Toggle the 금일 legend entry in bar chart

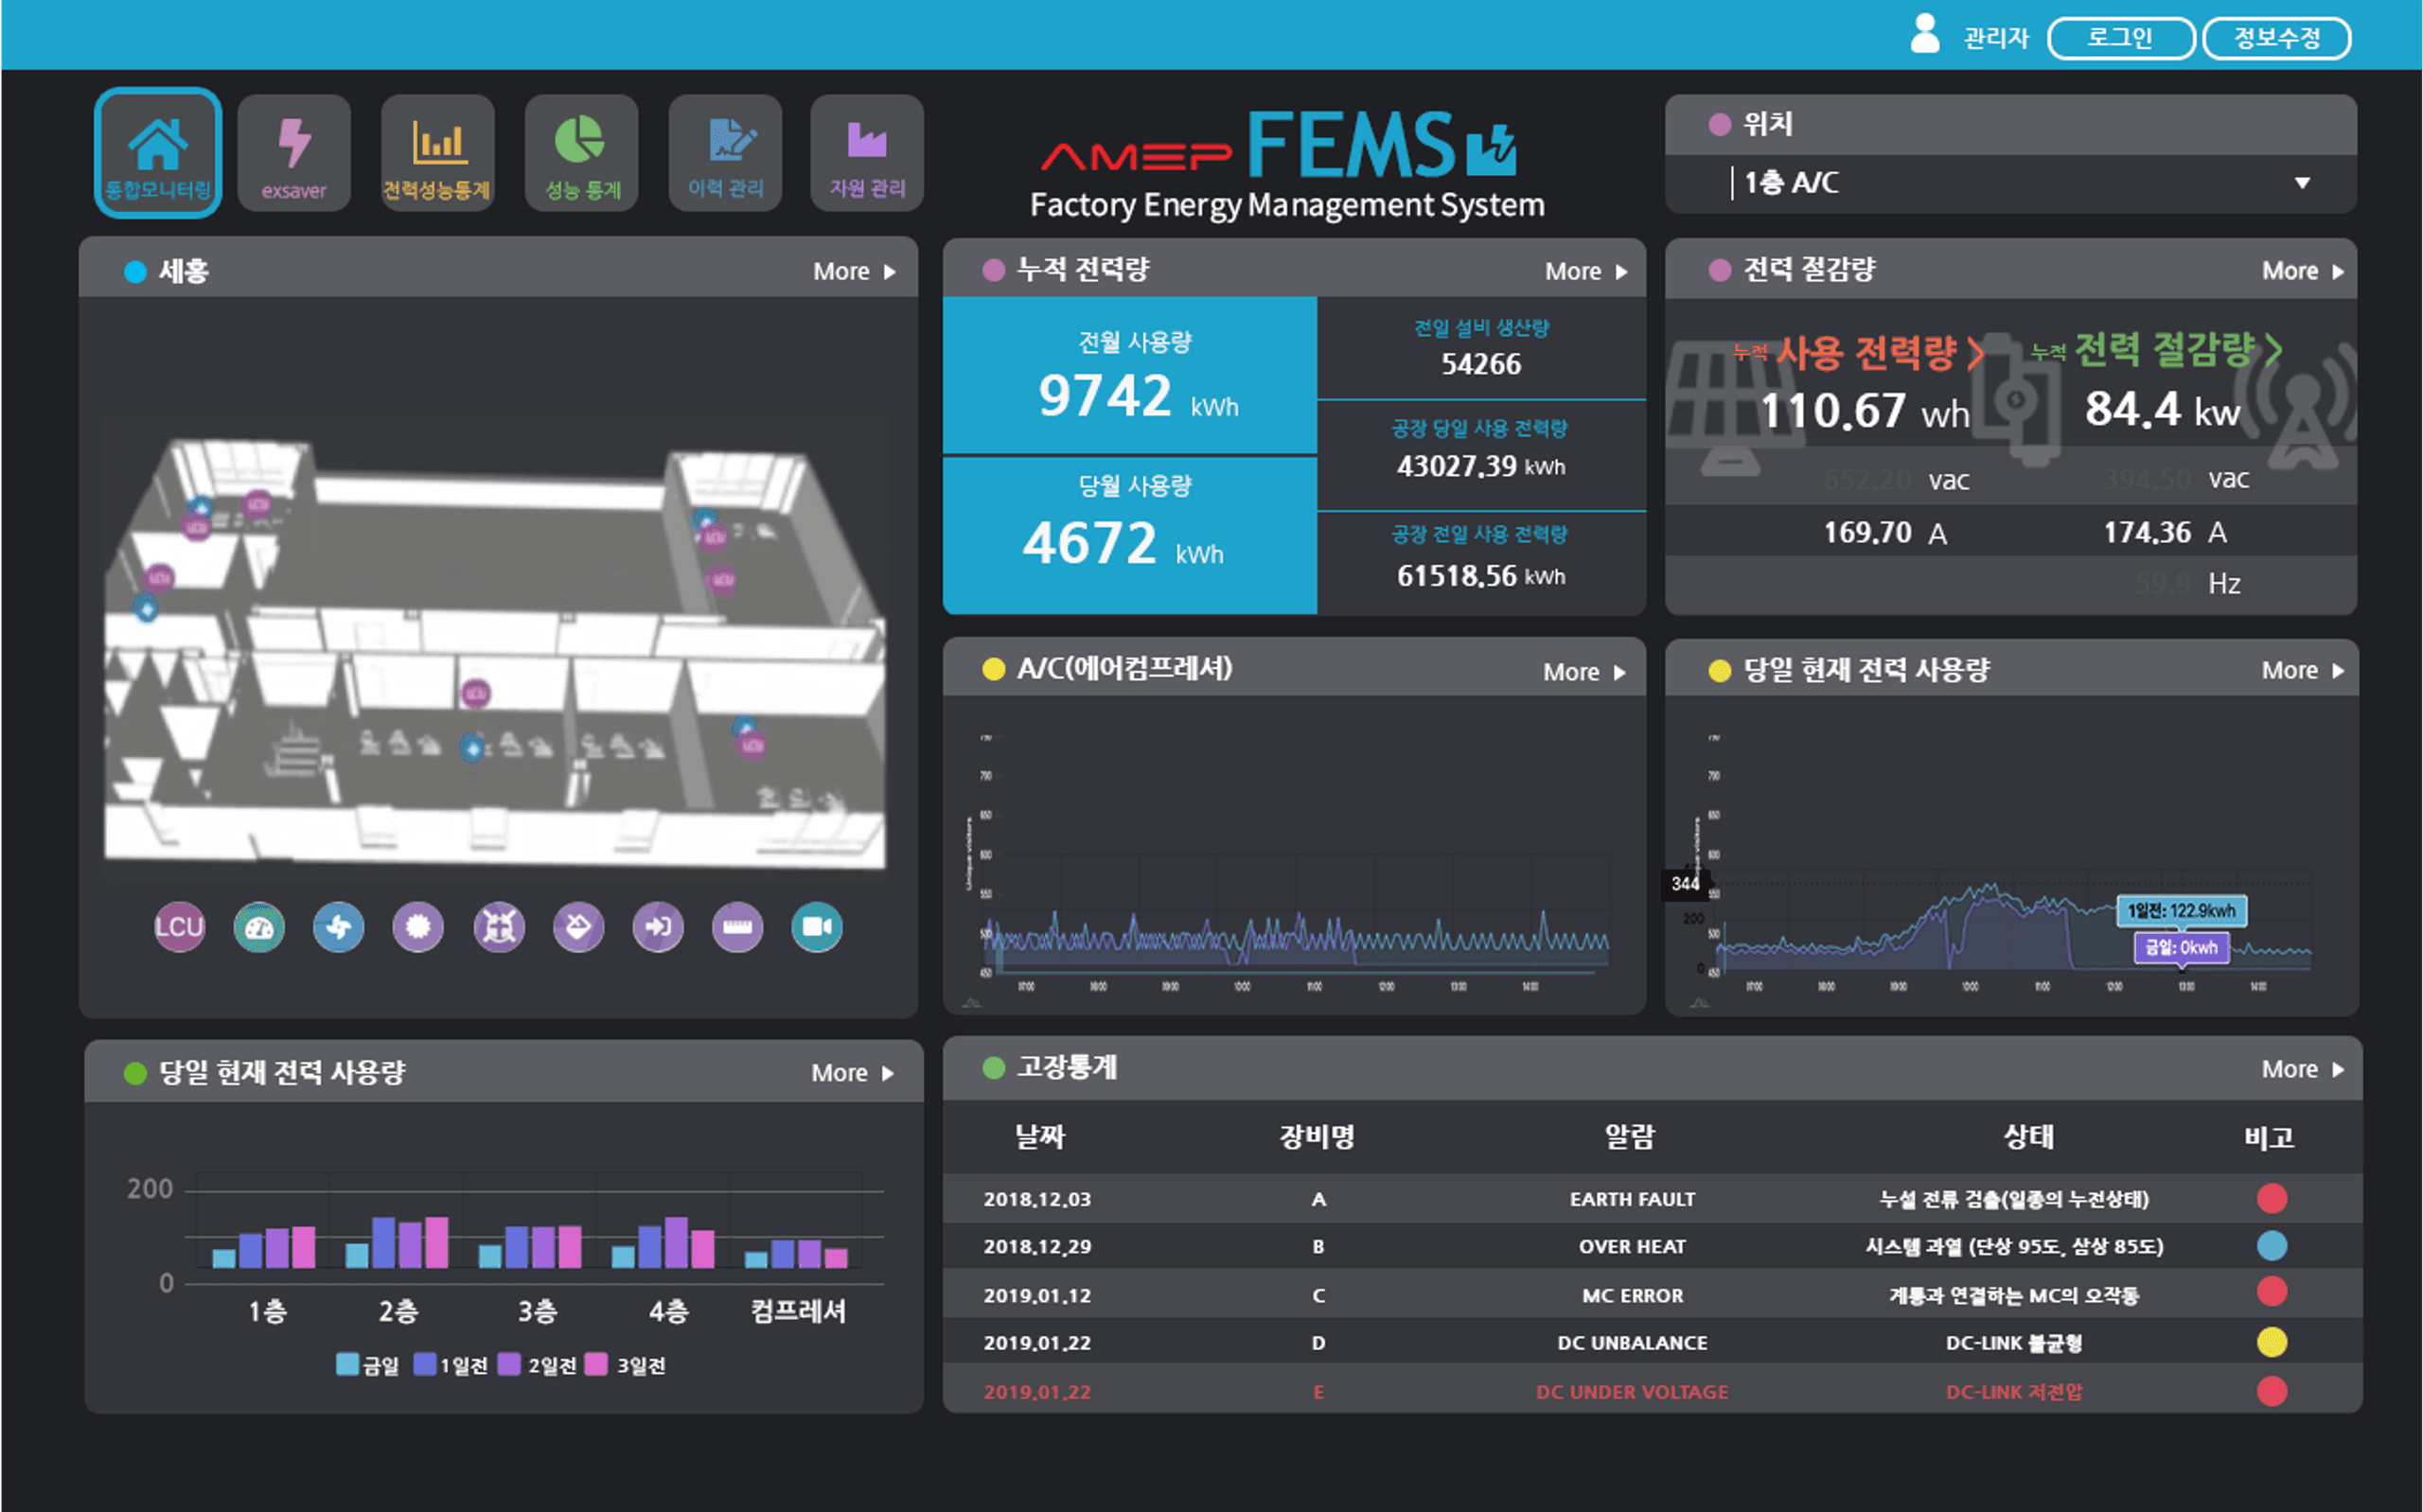367,1365
